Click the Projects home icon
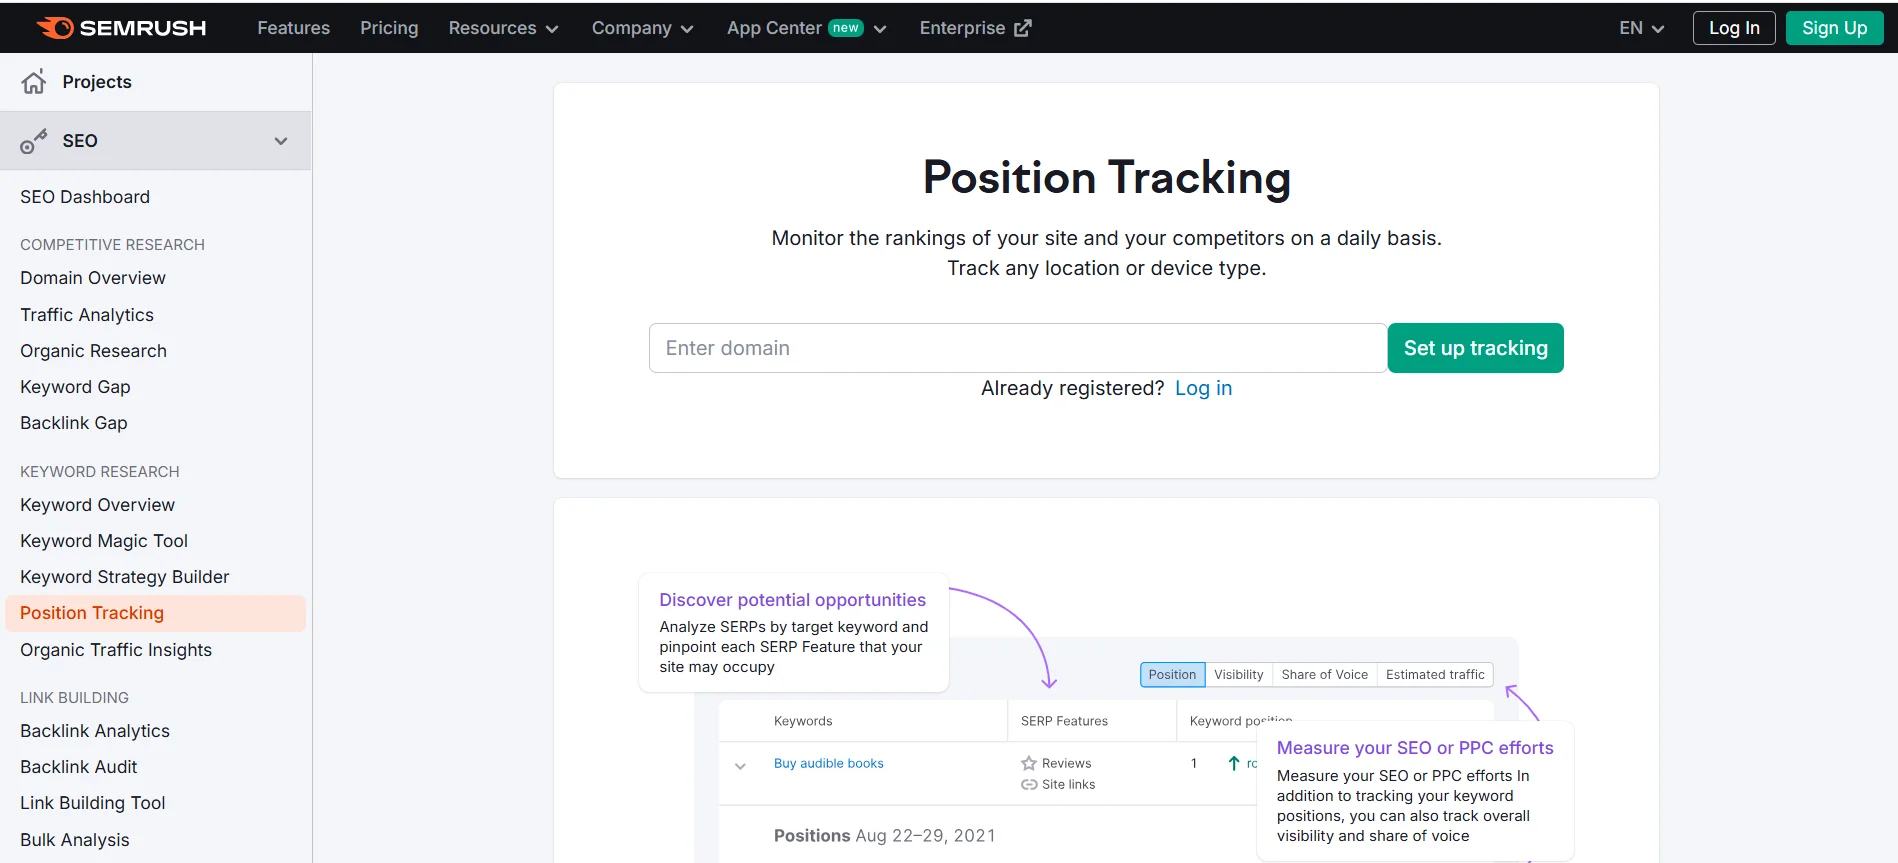This screenshot has height=863, width=1898. click(x=34, y=82)
